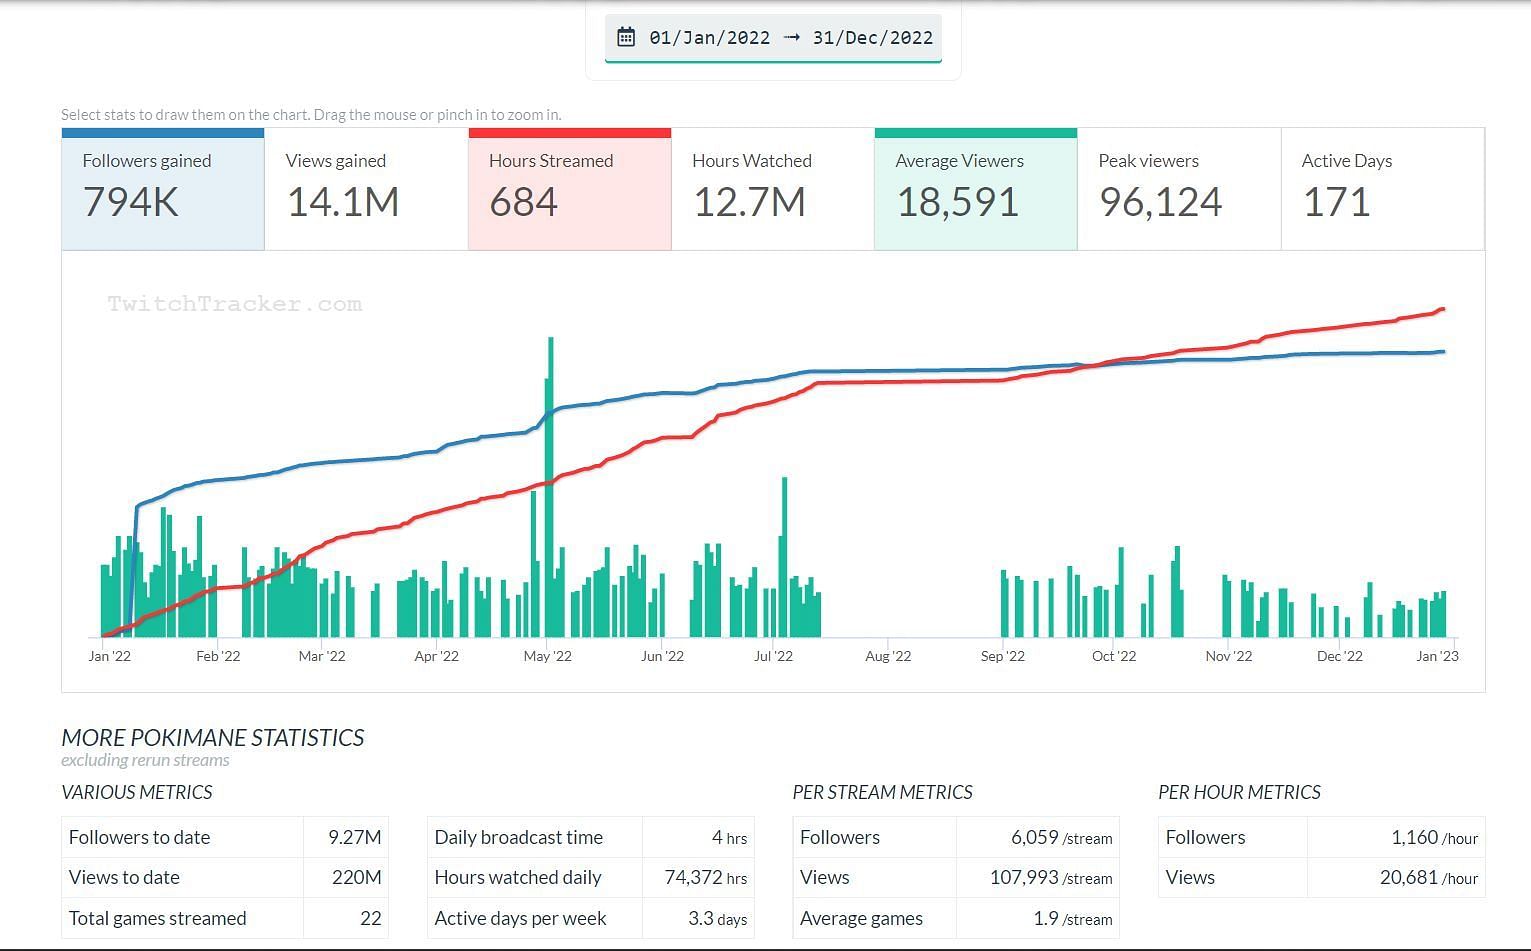Click the Aug '22 axis label

click(888, 656)
